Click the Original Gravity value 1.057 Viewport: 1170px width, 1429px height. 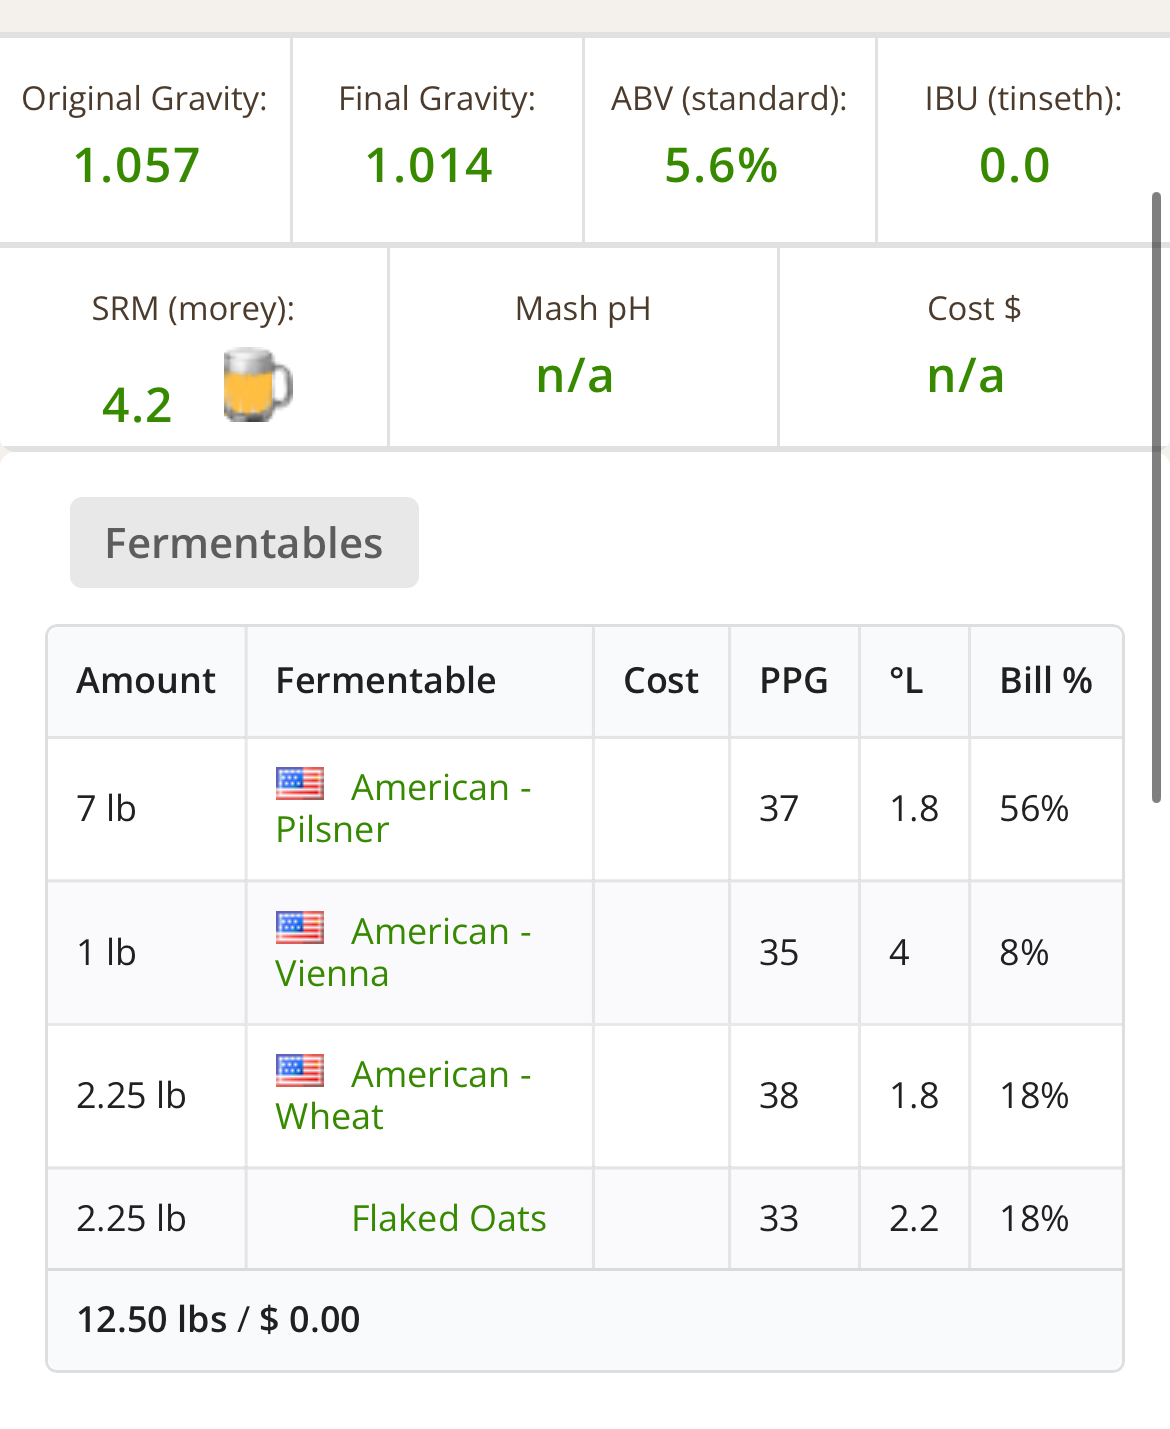137,165
